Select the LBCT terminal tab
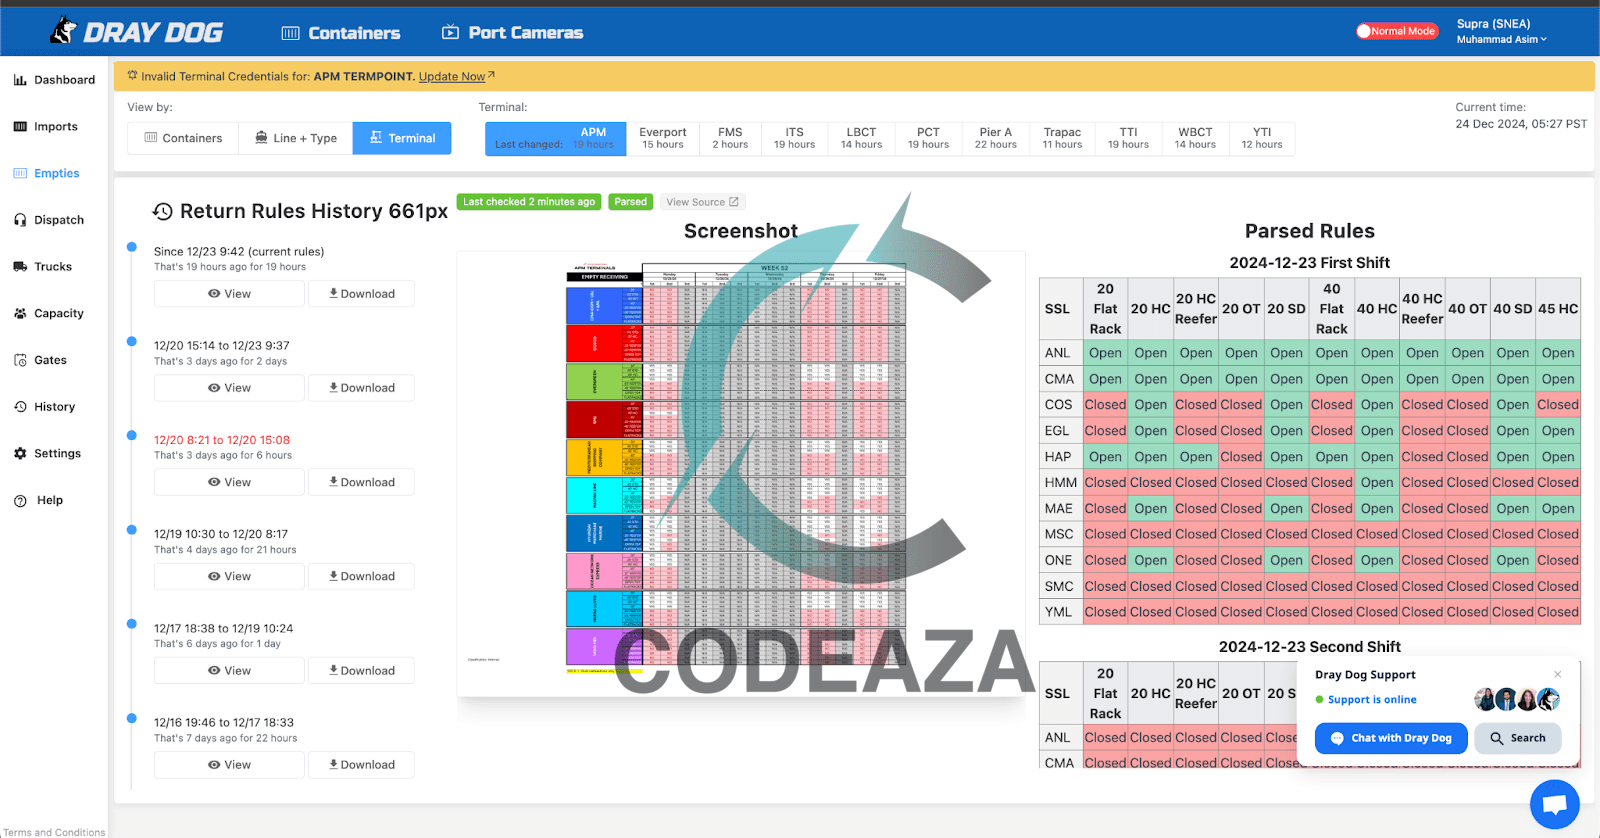Viewport: 1600px width, 838px height. [x=861, y=138]
